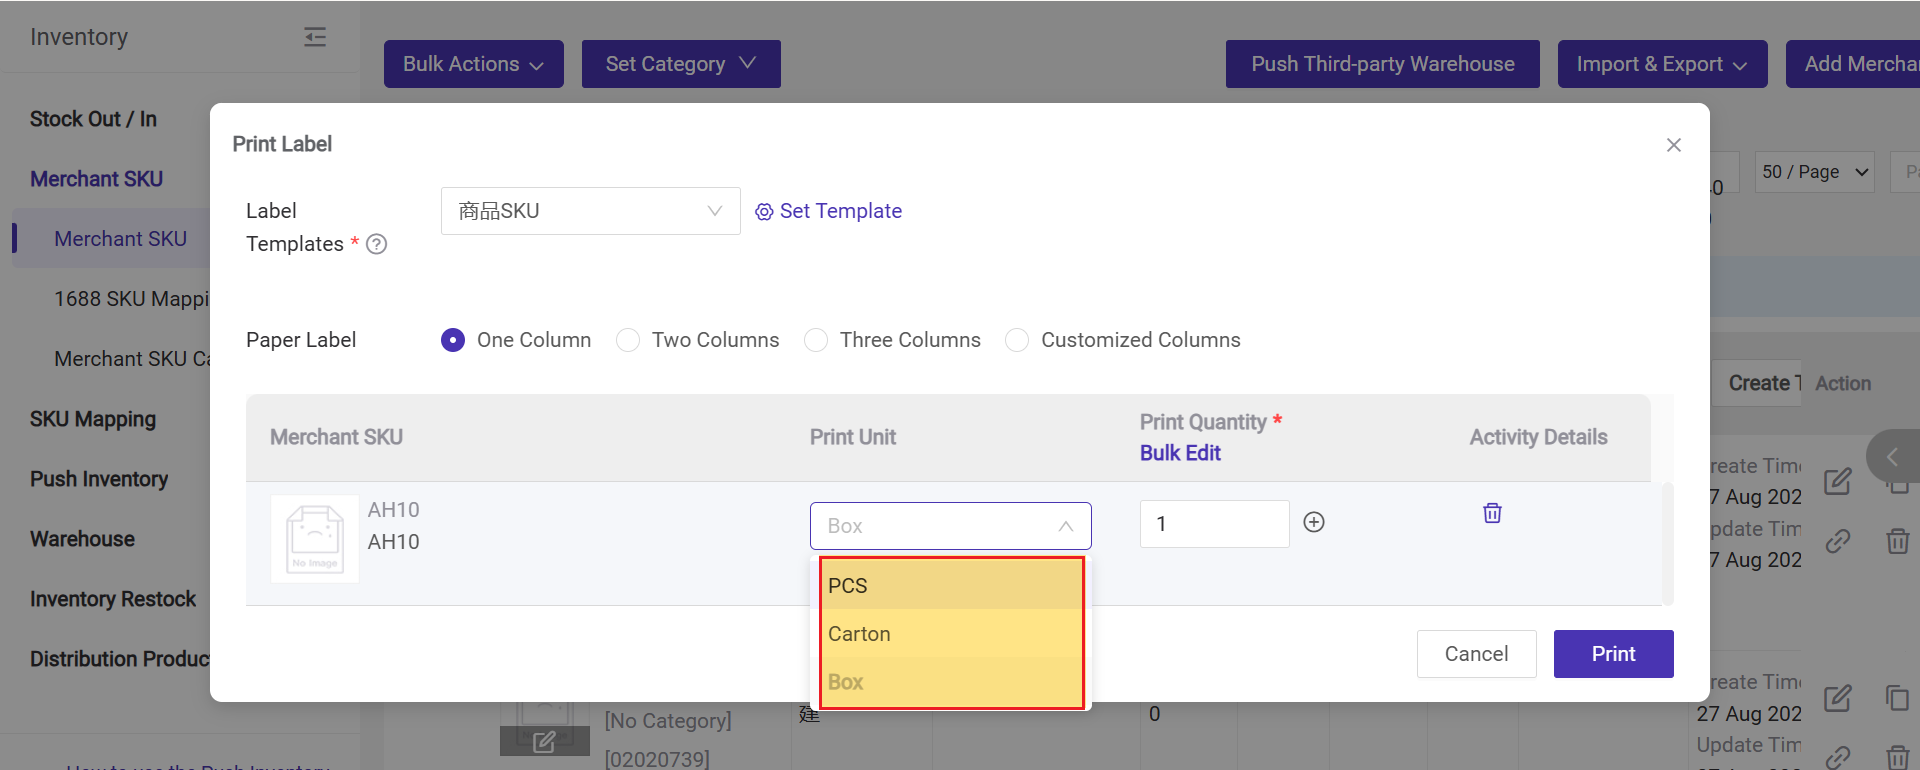Collapse the Print Unit dropdown
Screen dimensions: 1920x770
pos(950,526)
